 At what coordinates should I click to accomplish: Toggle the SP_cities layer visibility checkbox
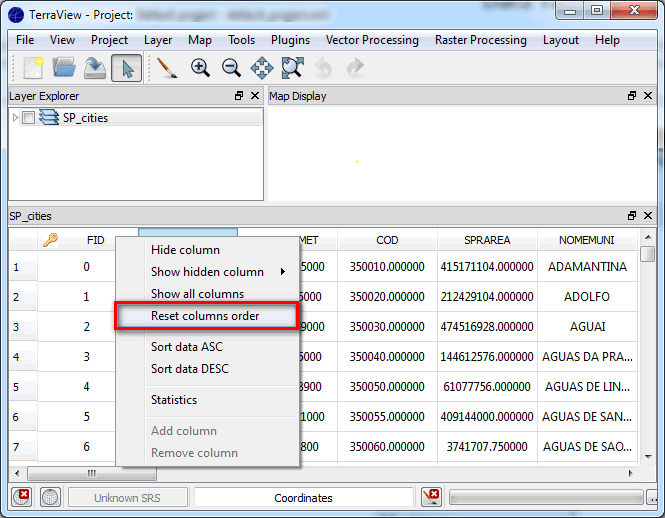coord(28,118)
